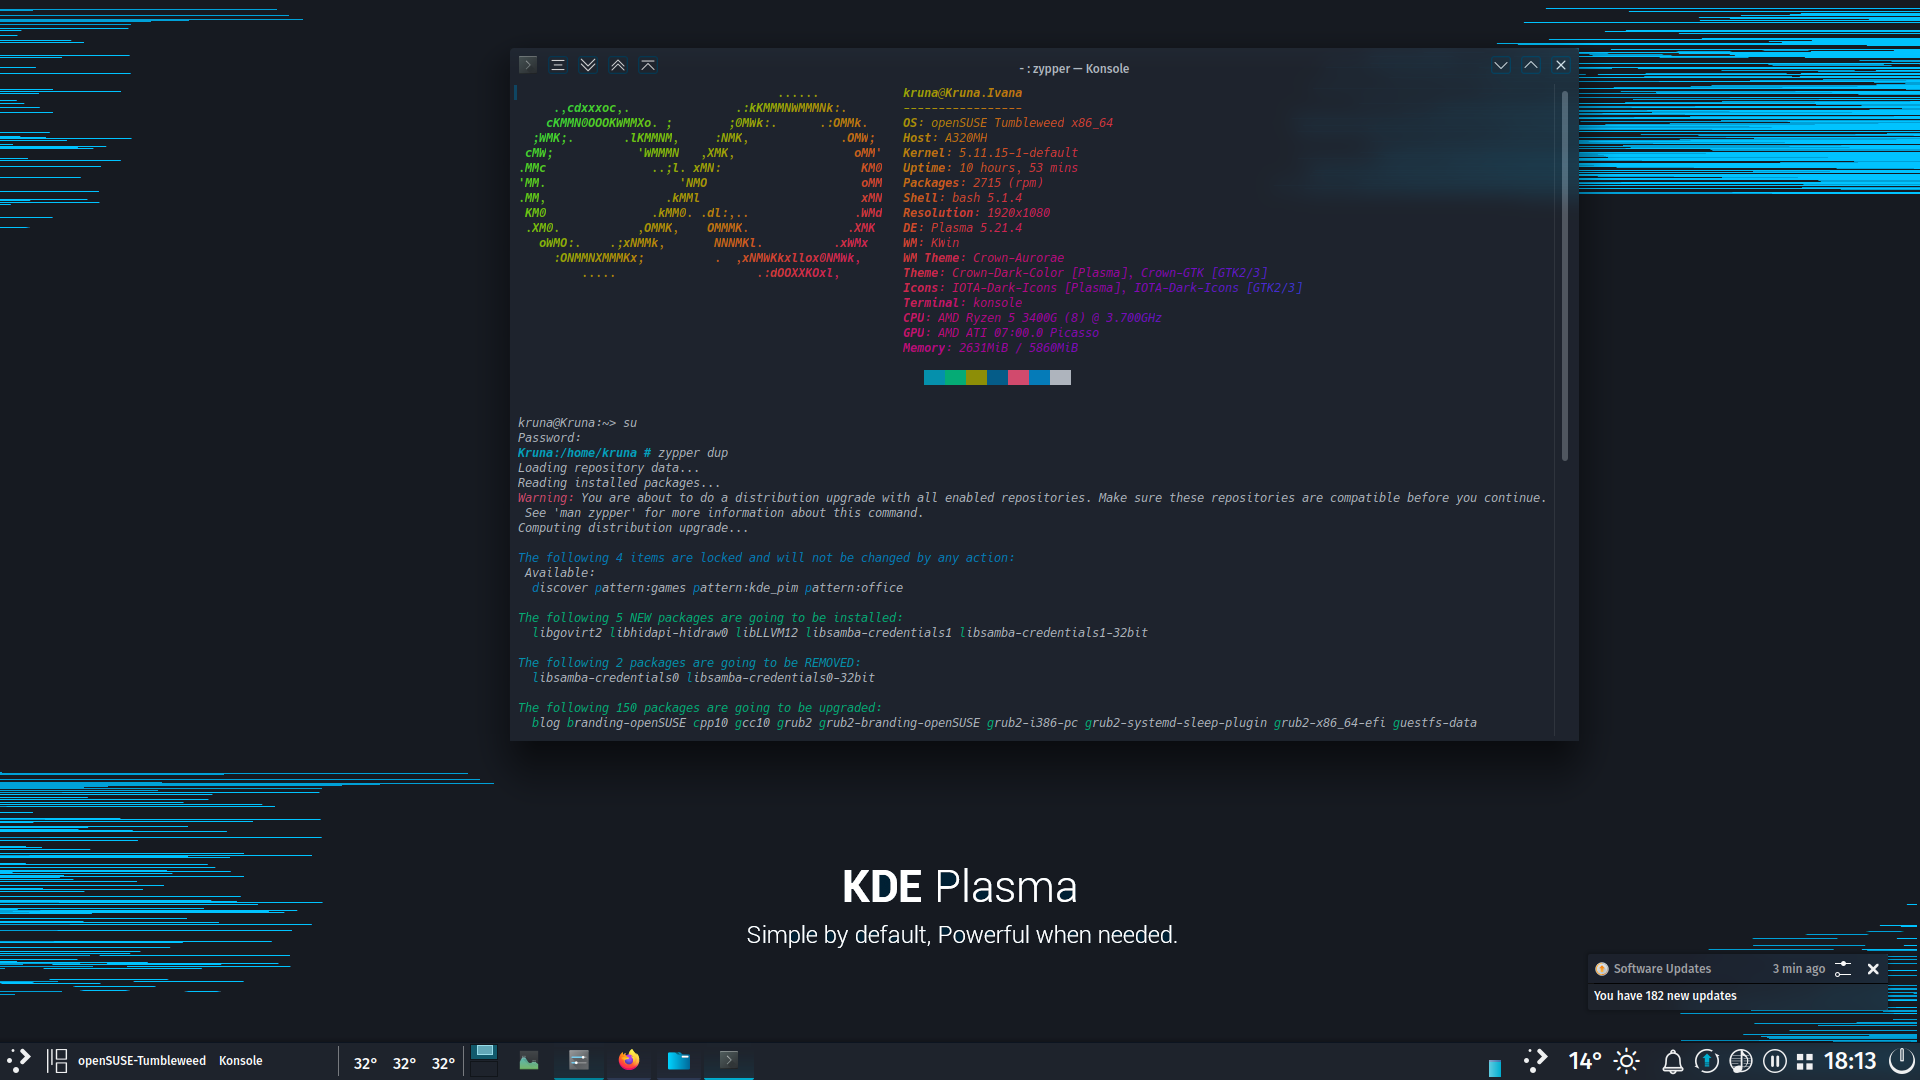Expand the hidden tray items grid icon
This screenshot has width=1920, height=1080.
[1805, 1062]
